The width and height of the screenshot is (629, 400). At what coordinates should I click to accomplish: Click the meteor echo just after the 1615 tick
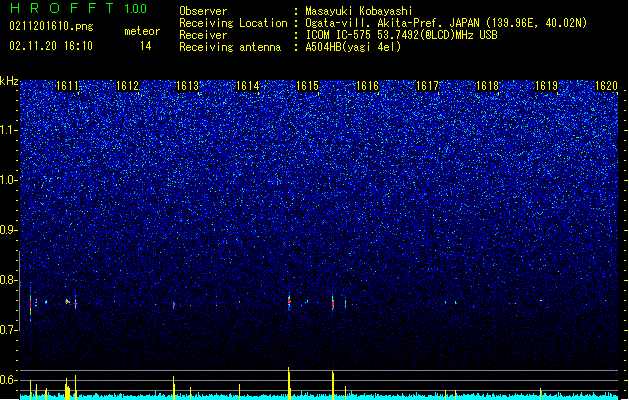pyautogui.click(x=333, y=303)
